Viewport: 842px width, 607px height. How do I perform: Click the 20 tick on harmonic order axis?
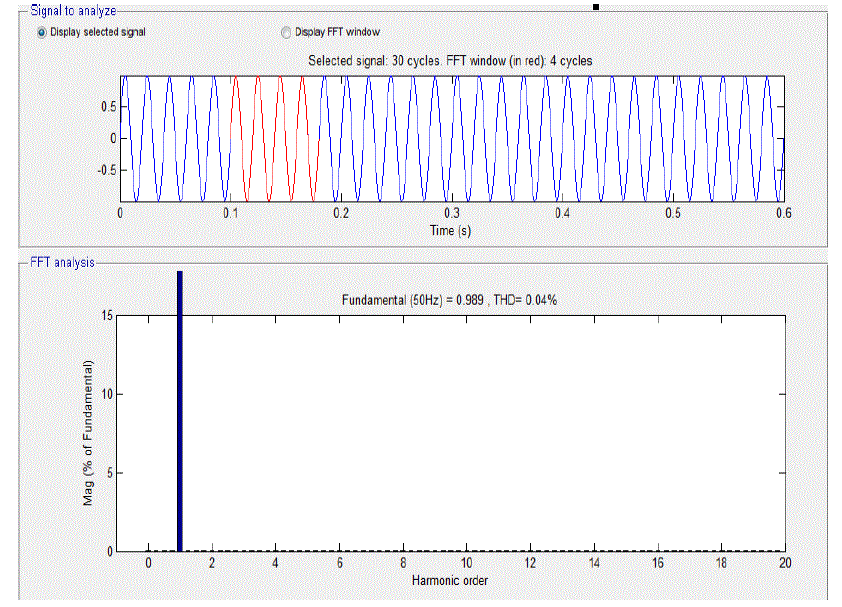coord(785,564)
